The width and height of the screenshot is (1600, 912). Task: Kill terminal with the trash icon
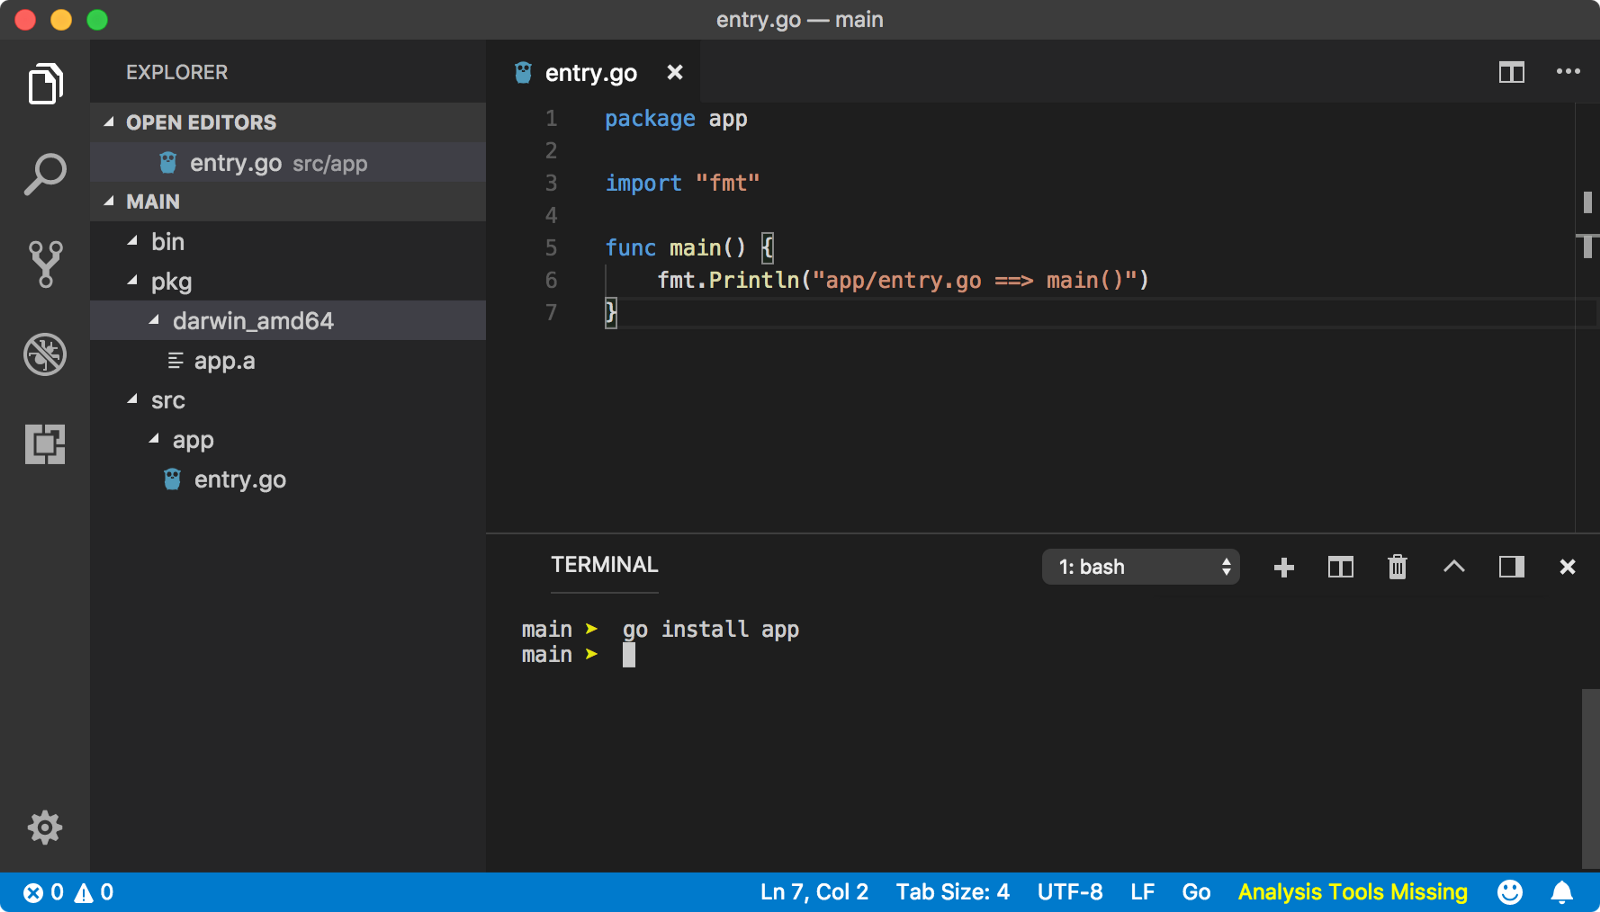coord(1397,567)
